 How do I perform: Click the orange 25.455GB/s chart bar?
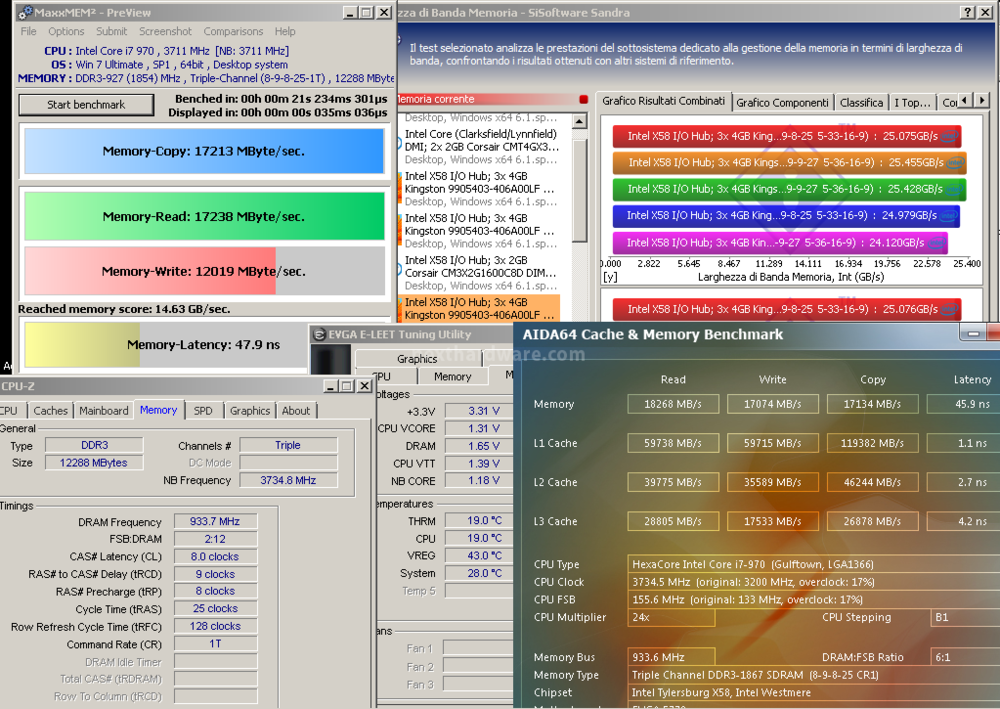coord(790,163)
